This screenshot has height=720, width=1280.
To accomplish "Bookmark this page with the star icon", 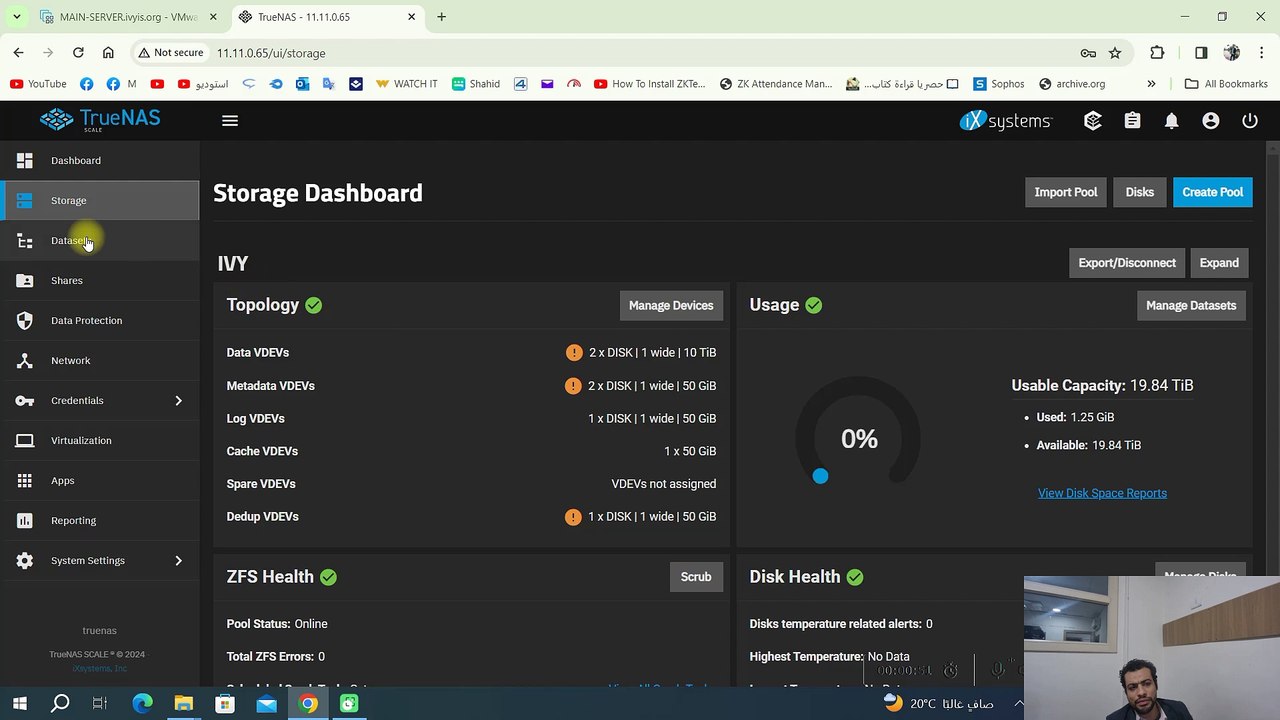I will pos(1115,53).
